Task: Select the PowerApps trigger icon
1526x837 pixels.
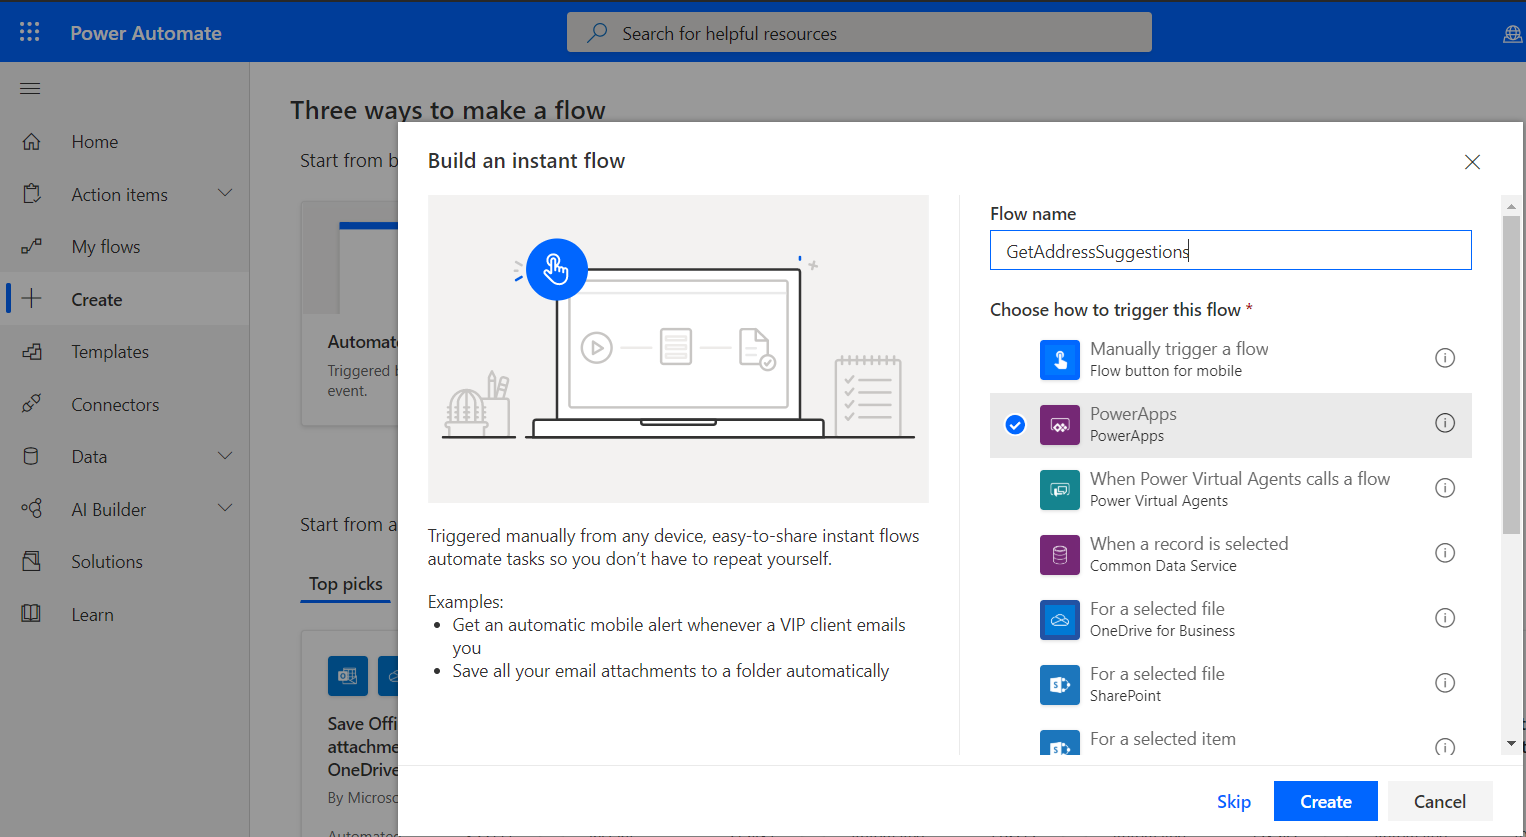Action: (x=1059, y=424)
